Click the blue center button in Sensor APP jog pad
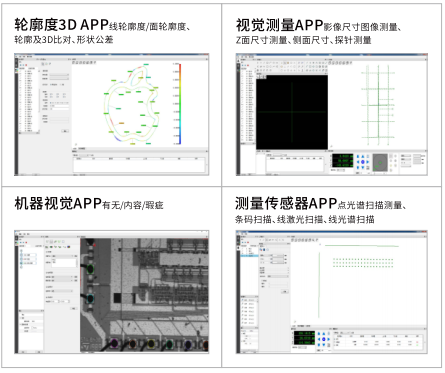445x373 pixels. 324,339
